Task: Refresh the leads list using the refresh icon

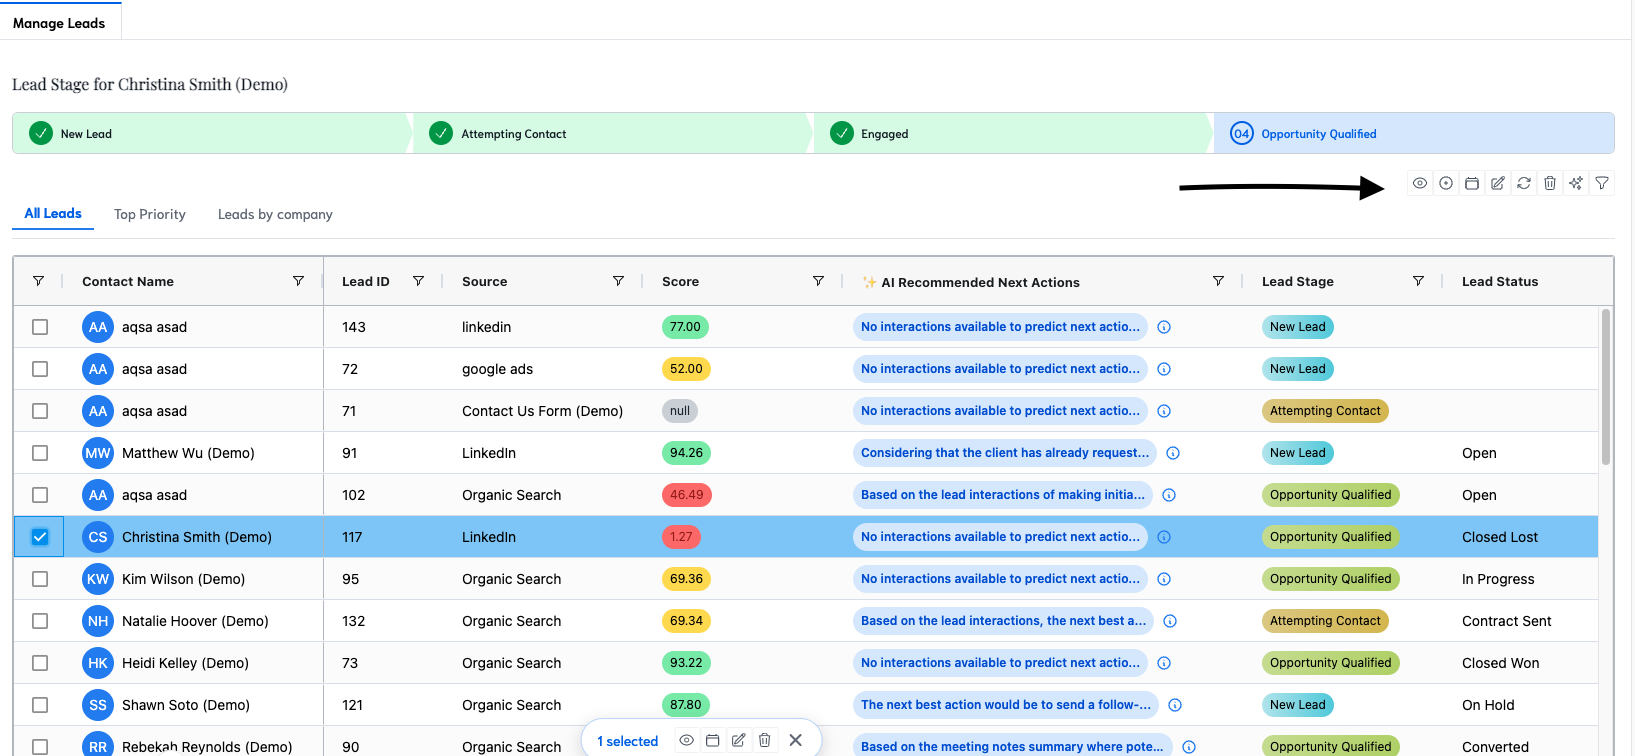Action: click(1523, 183)
